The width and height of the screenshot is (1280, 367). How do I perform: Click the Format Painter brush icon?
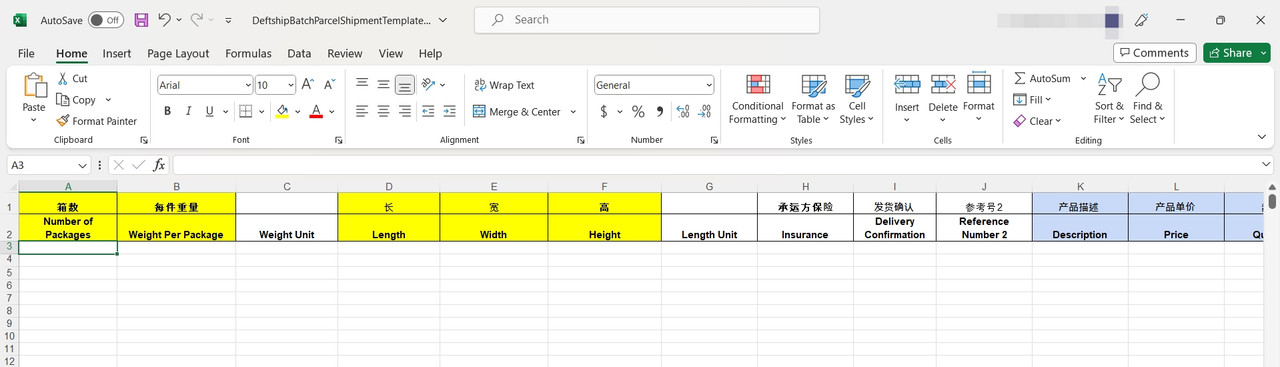click(x=63, y=121)
